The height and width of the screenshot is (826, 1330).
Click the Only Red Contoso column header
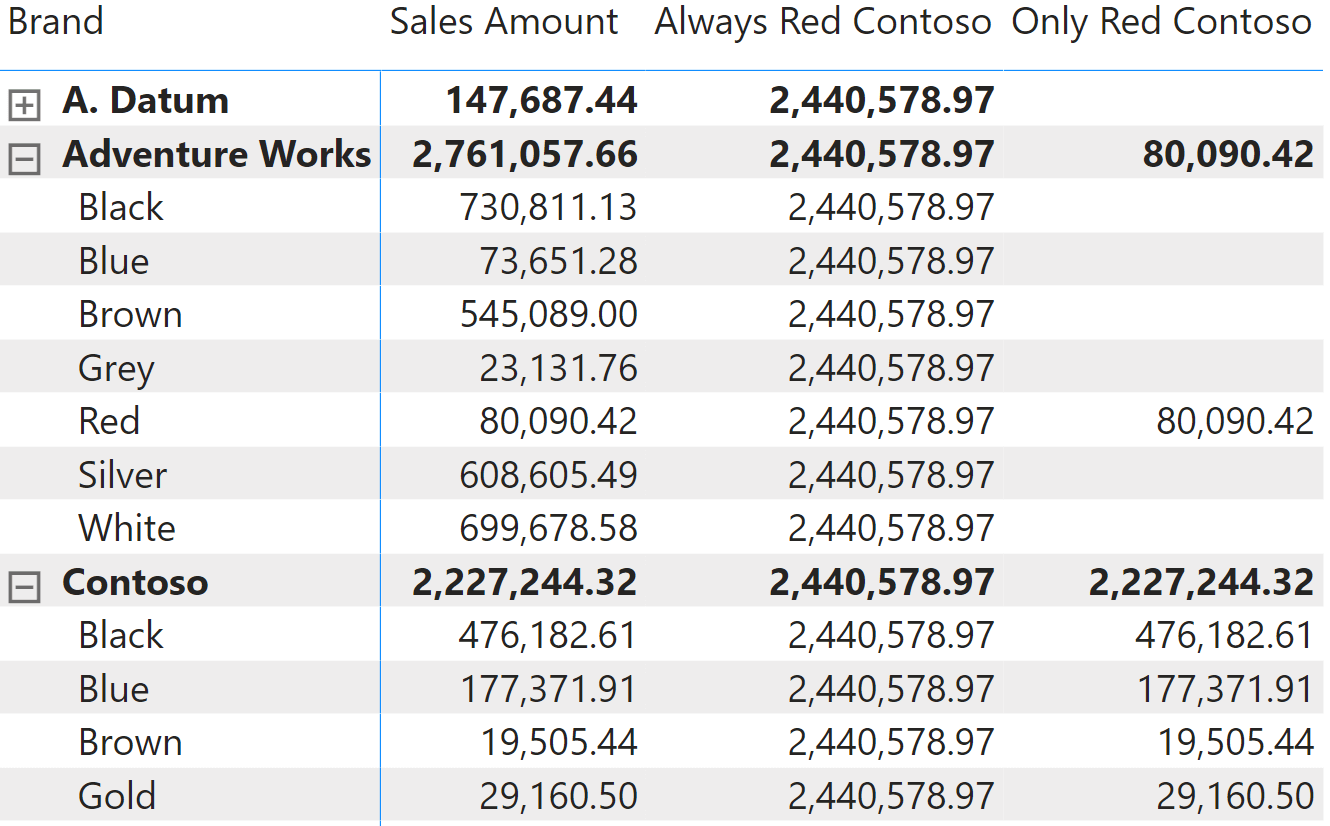1162,22
